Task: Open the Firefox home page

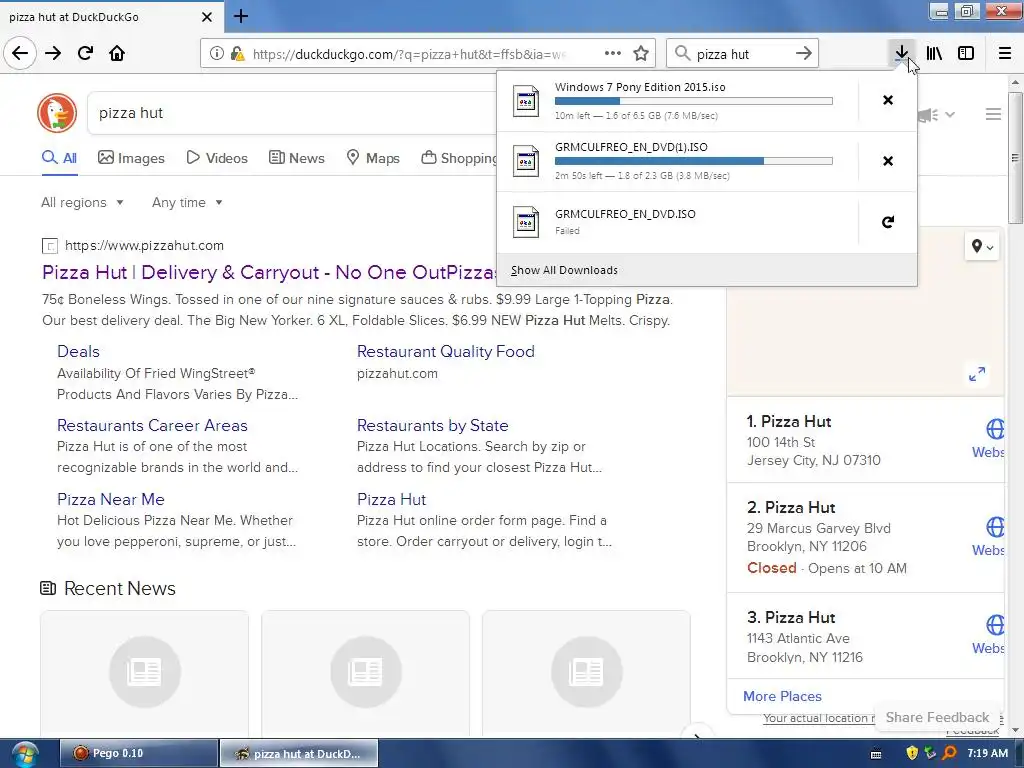Action: click(x=117, y=54)
